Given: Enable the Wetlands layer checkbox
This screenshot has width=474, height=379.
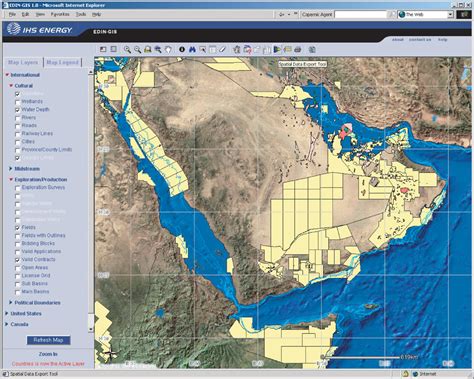Looking at the screenshot, I should click(18, 102).
